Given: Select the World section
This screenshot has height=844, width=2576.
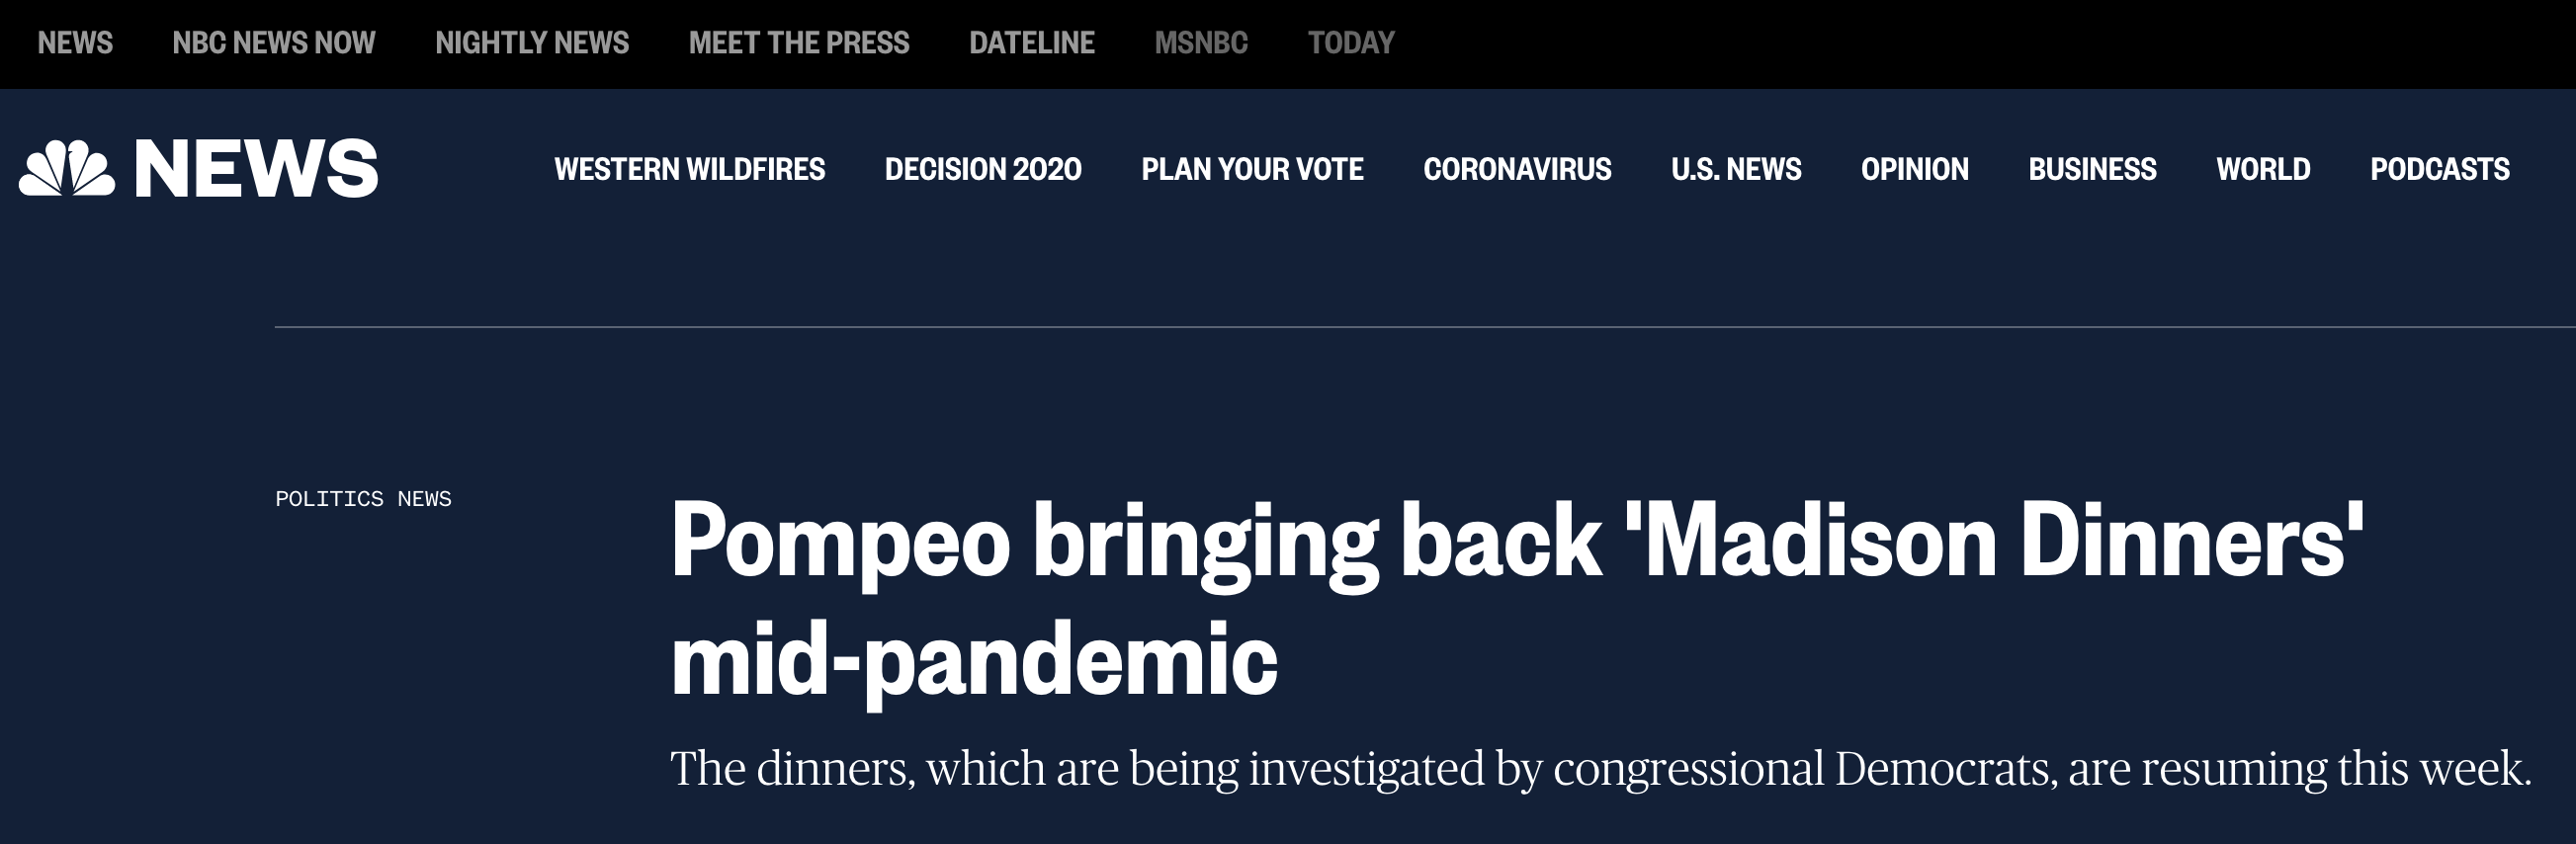Looking at the screenshot, I should point(2263,169).
